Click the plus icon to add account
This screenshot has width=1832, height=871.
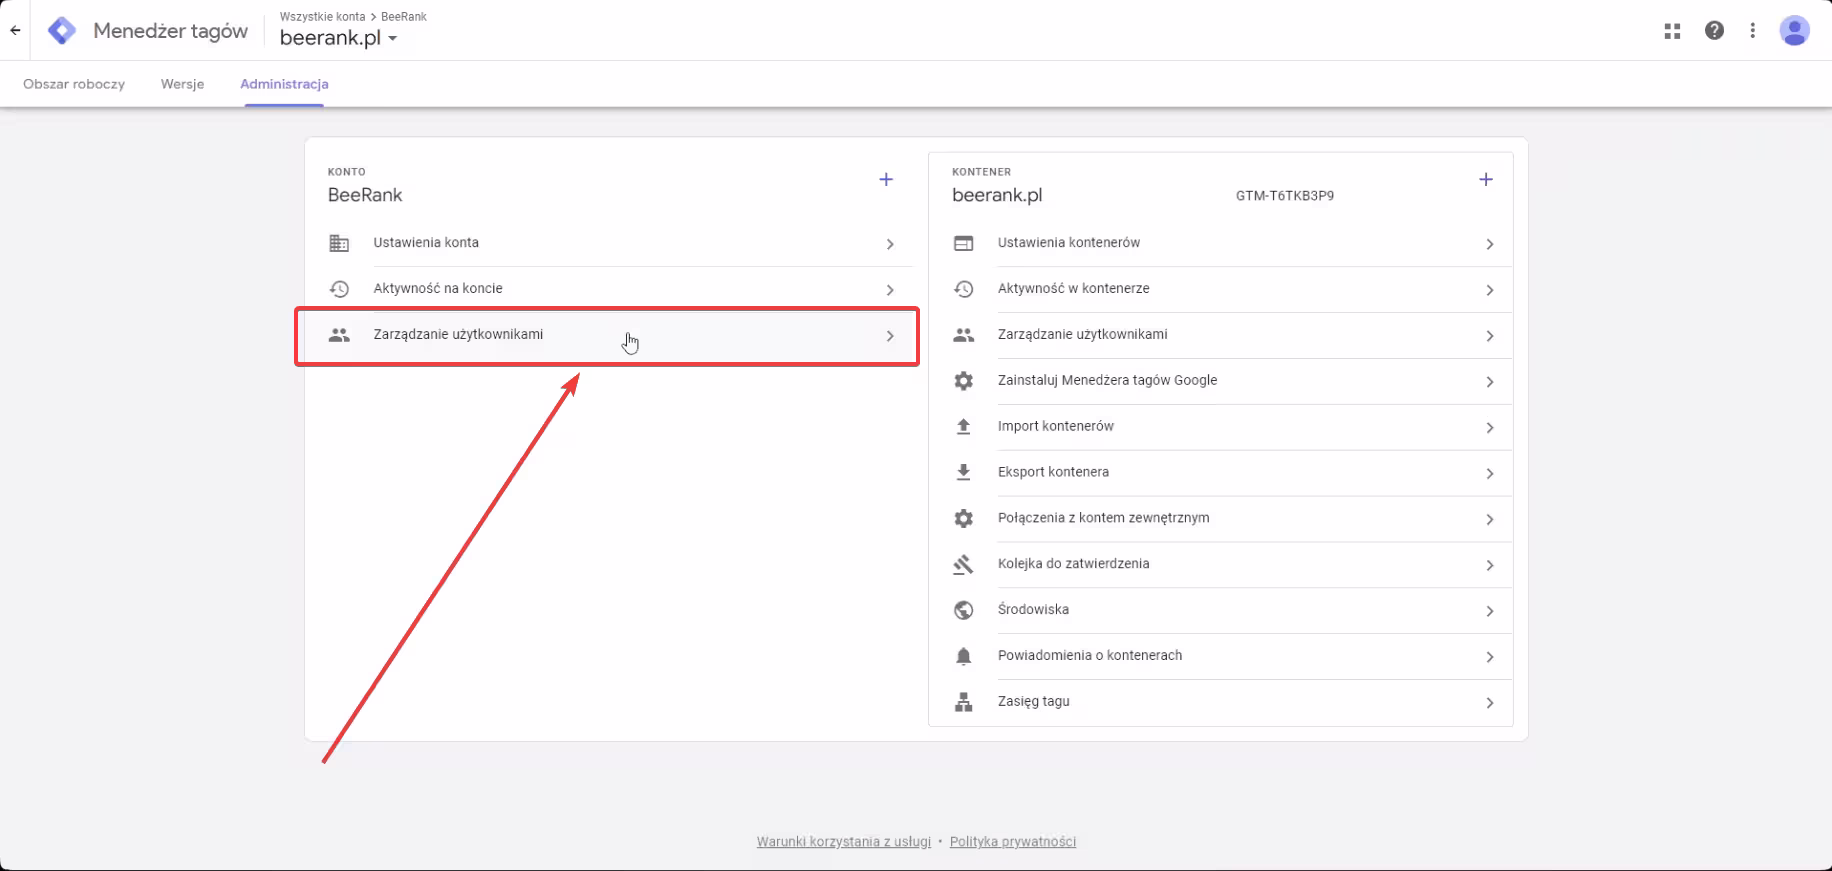coord(886,180)
